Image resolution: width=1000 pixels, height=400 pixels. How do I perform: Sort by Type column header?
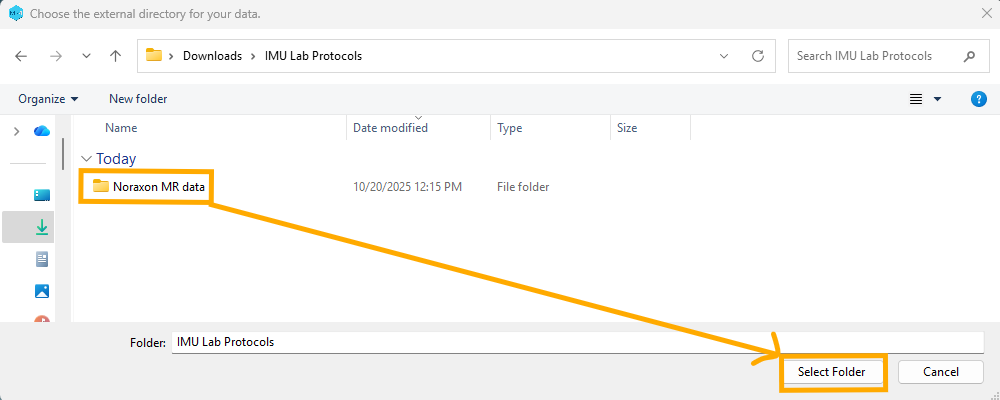[x=510, y=128]
